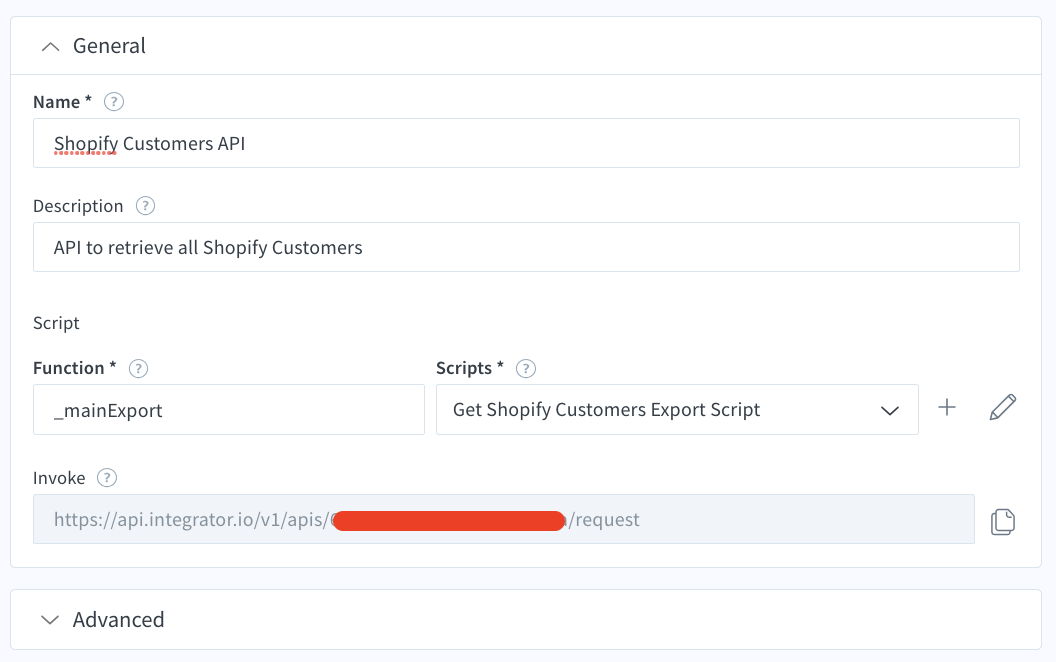Open the Name field help tooltip
Image resolution: width=1056 pixels, height=662 pixels.
[113, 101]
